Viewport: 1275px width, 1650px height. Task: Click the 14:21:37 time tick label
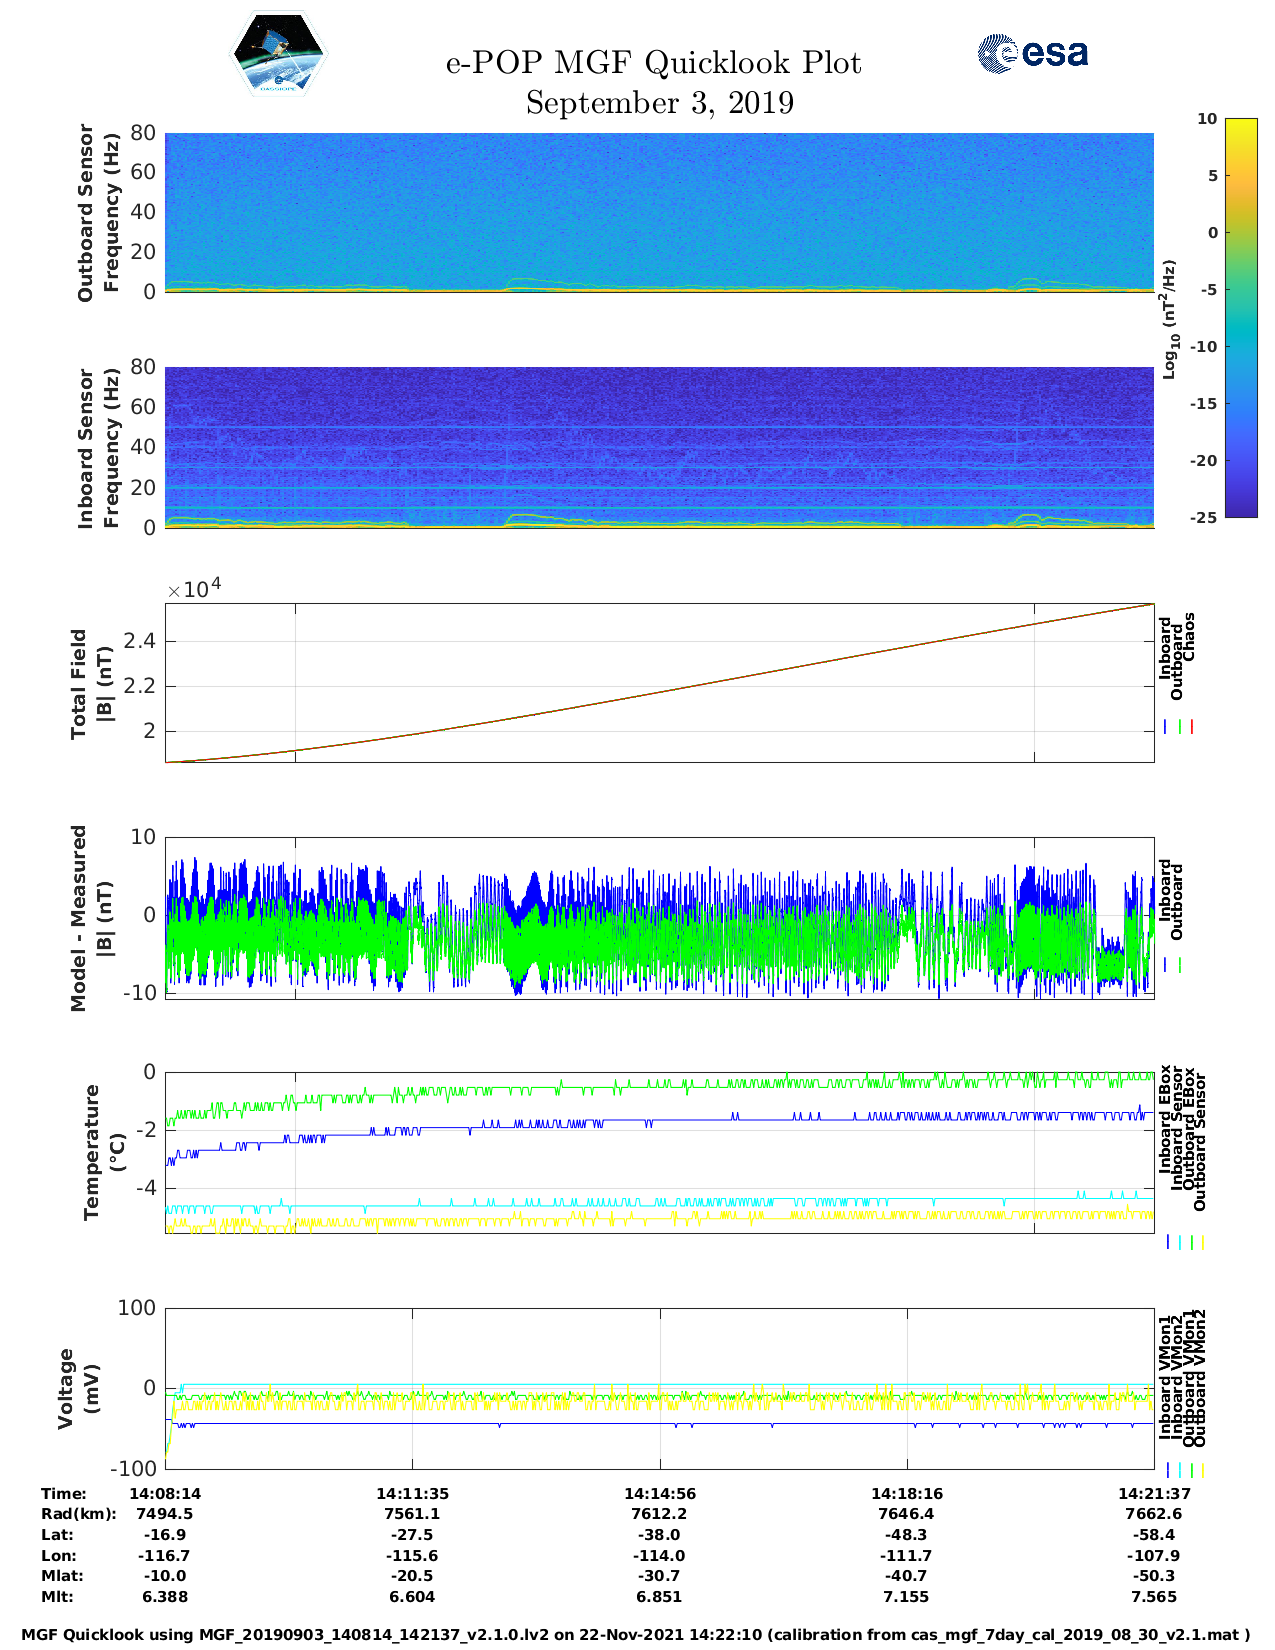point(1153,1493)
